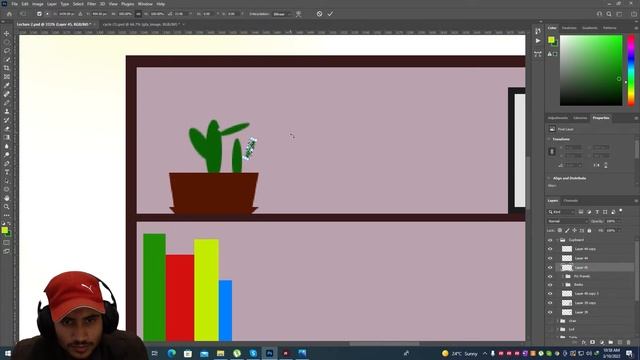Image resolution: width=640 pixels, height=360 pixels.
Task: Click the new adjustment layer icon
Action: pyautogui.click(x=602, y=342)
